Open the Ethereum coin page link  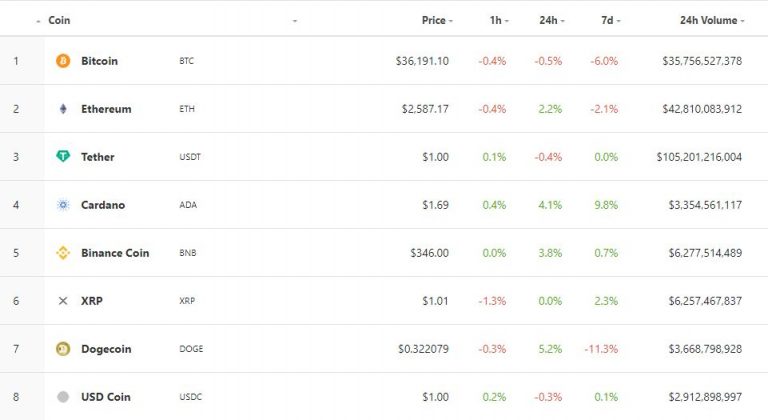coord(106,109)
